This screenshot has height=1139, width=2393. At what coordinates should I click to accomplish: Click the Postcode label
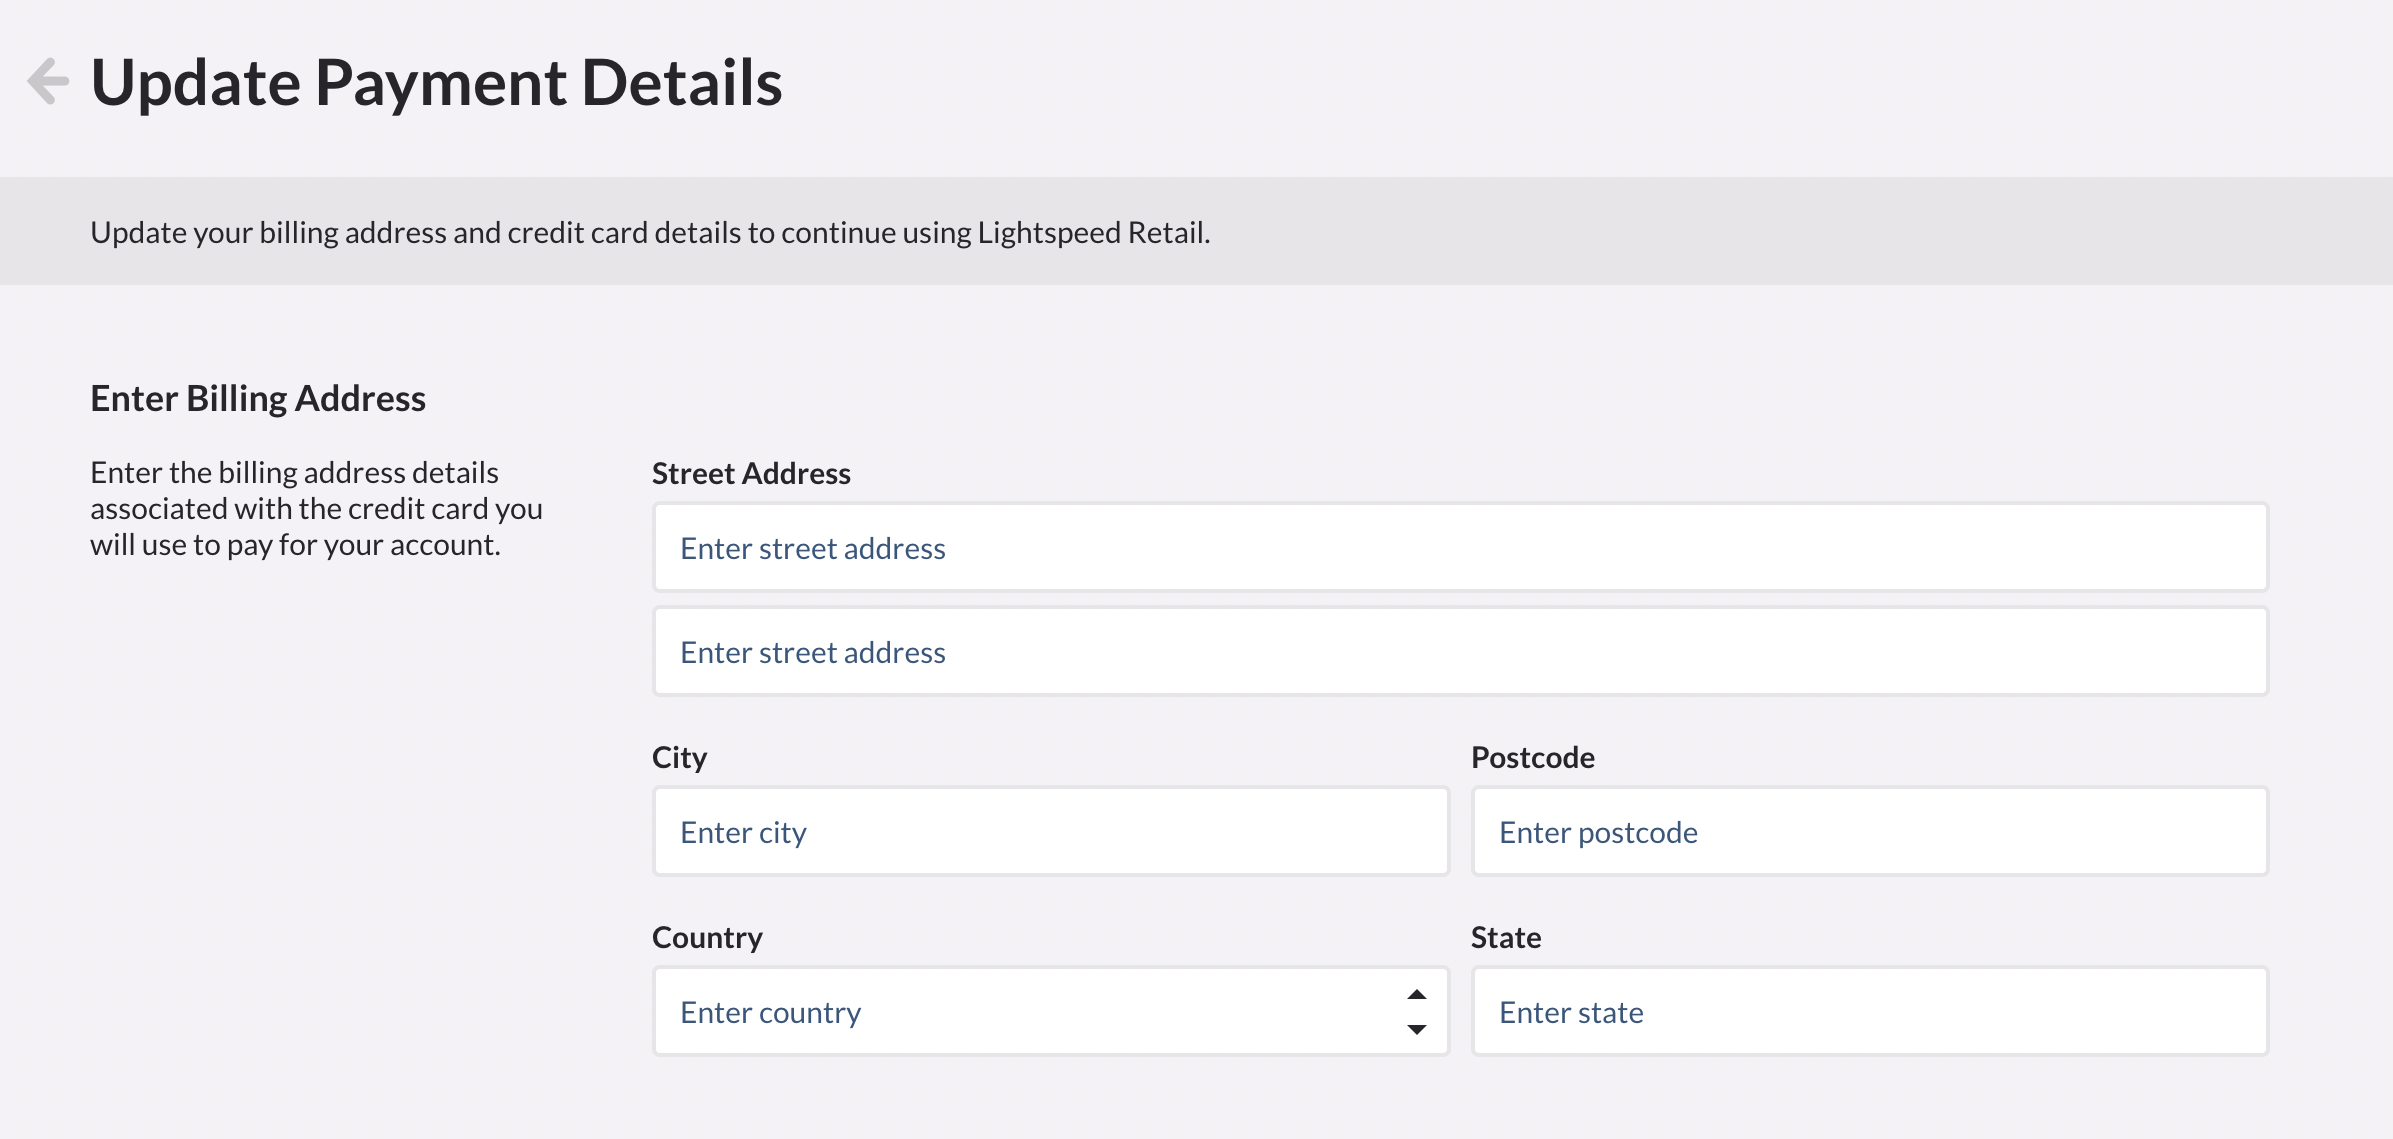pos(1532,757)
